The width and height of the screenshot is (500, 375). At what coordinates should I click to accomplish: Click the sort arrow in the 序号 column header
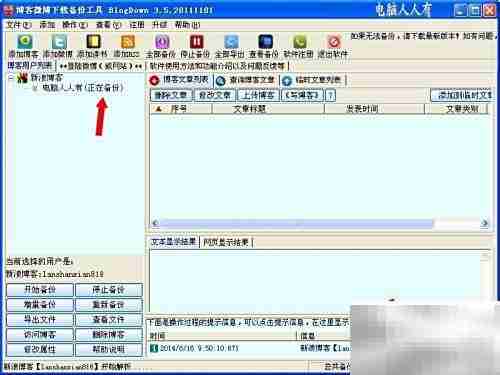point(159,109)
